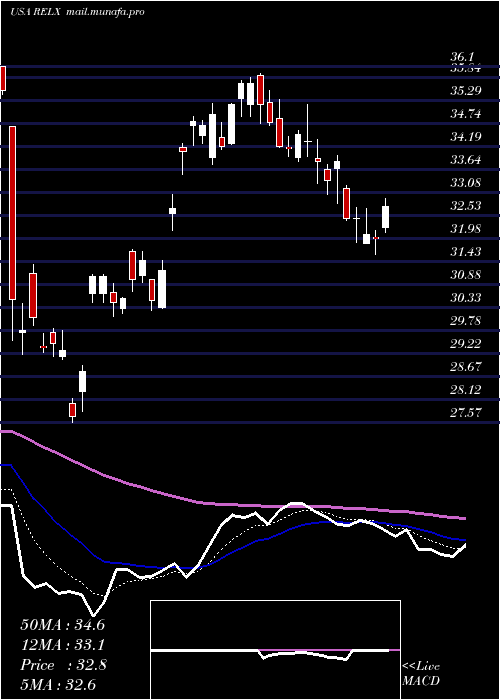This screenshot has width=500, height=700.
Task: Click the 32.53 price axis label
Action: pos(466,206)
